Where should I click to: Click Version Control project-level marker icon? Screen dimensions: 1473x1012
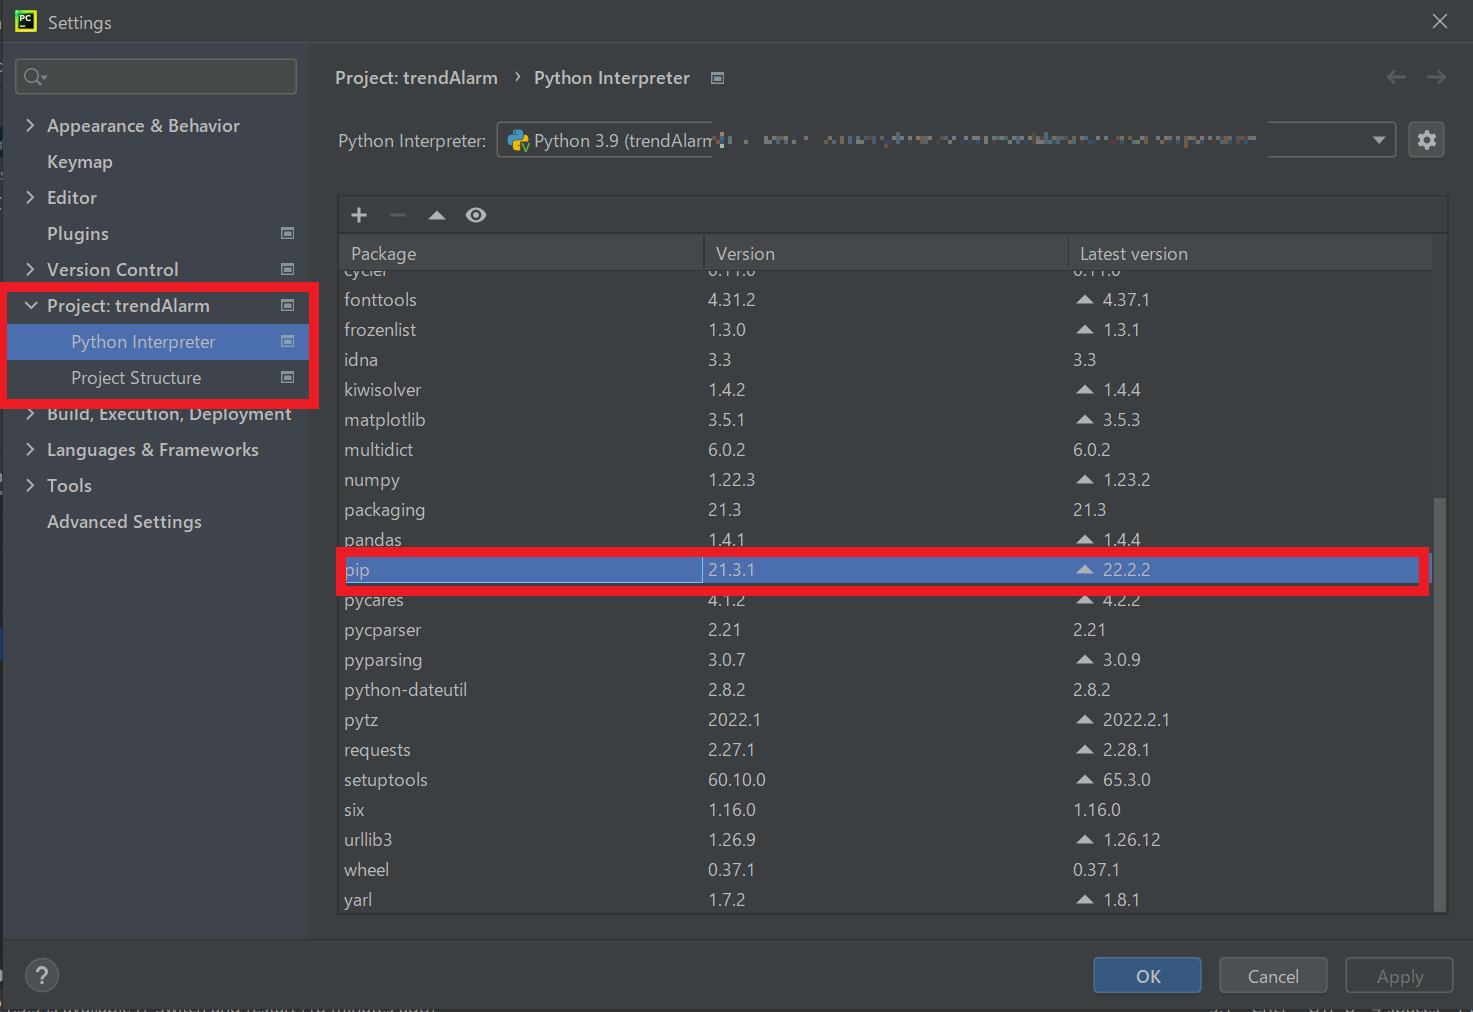point(288,269)
